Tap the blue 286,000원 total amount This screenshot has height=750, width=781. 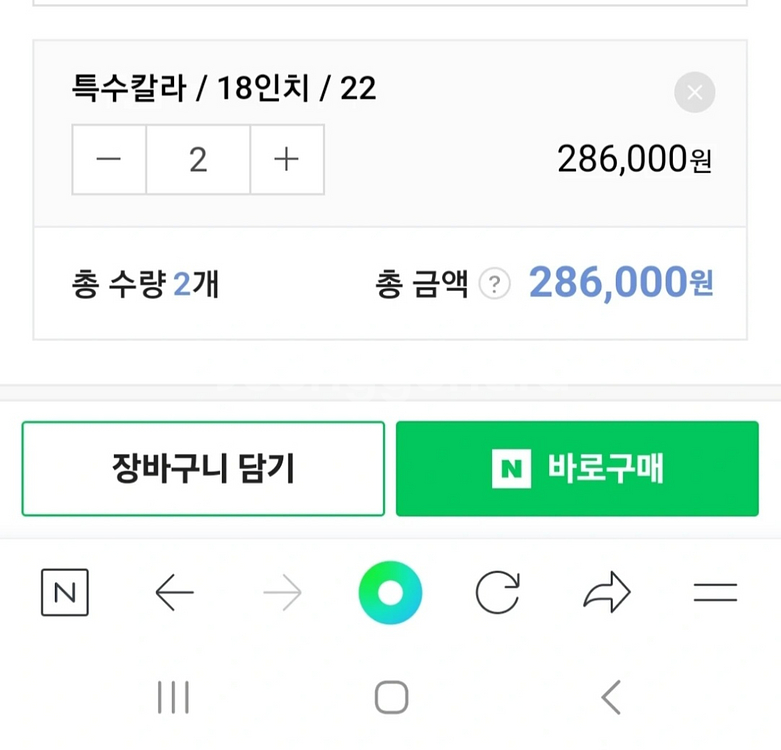(x=621, y=282)
